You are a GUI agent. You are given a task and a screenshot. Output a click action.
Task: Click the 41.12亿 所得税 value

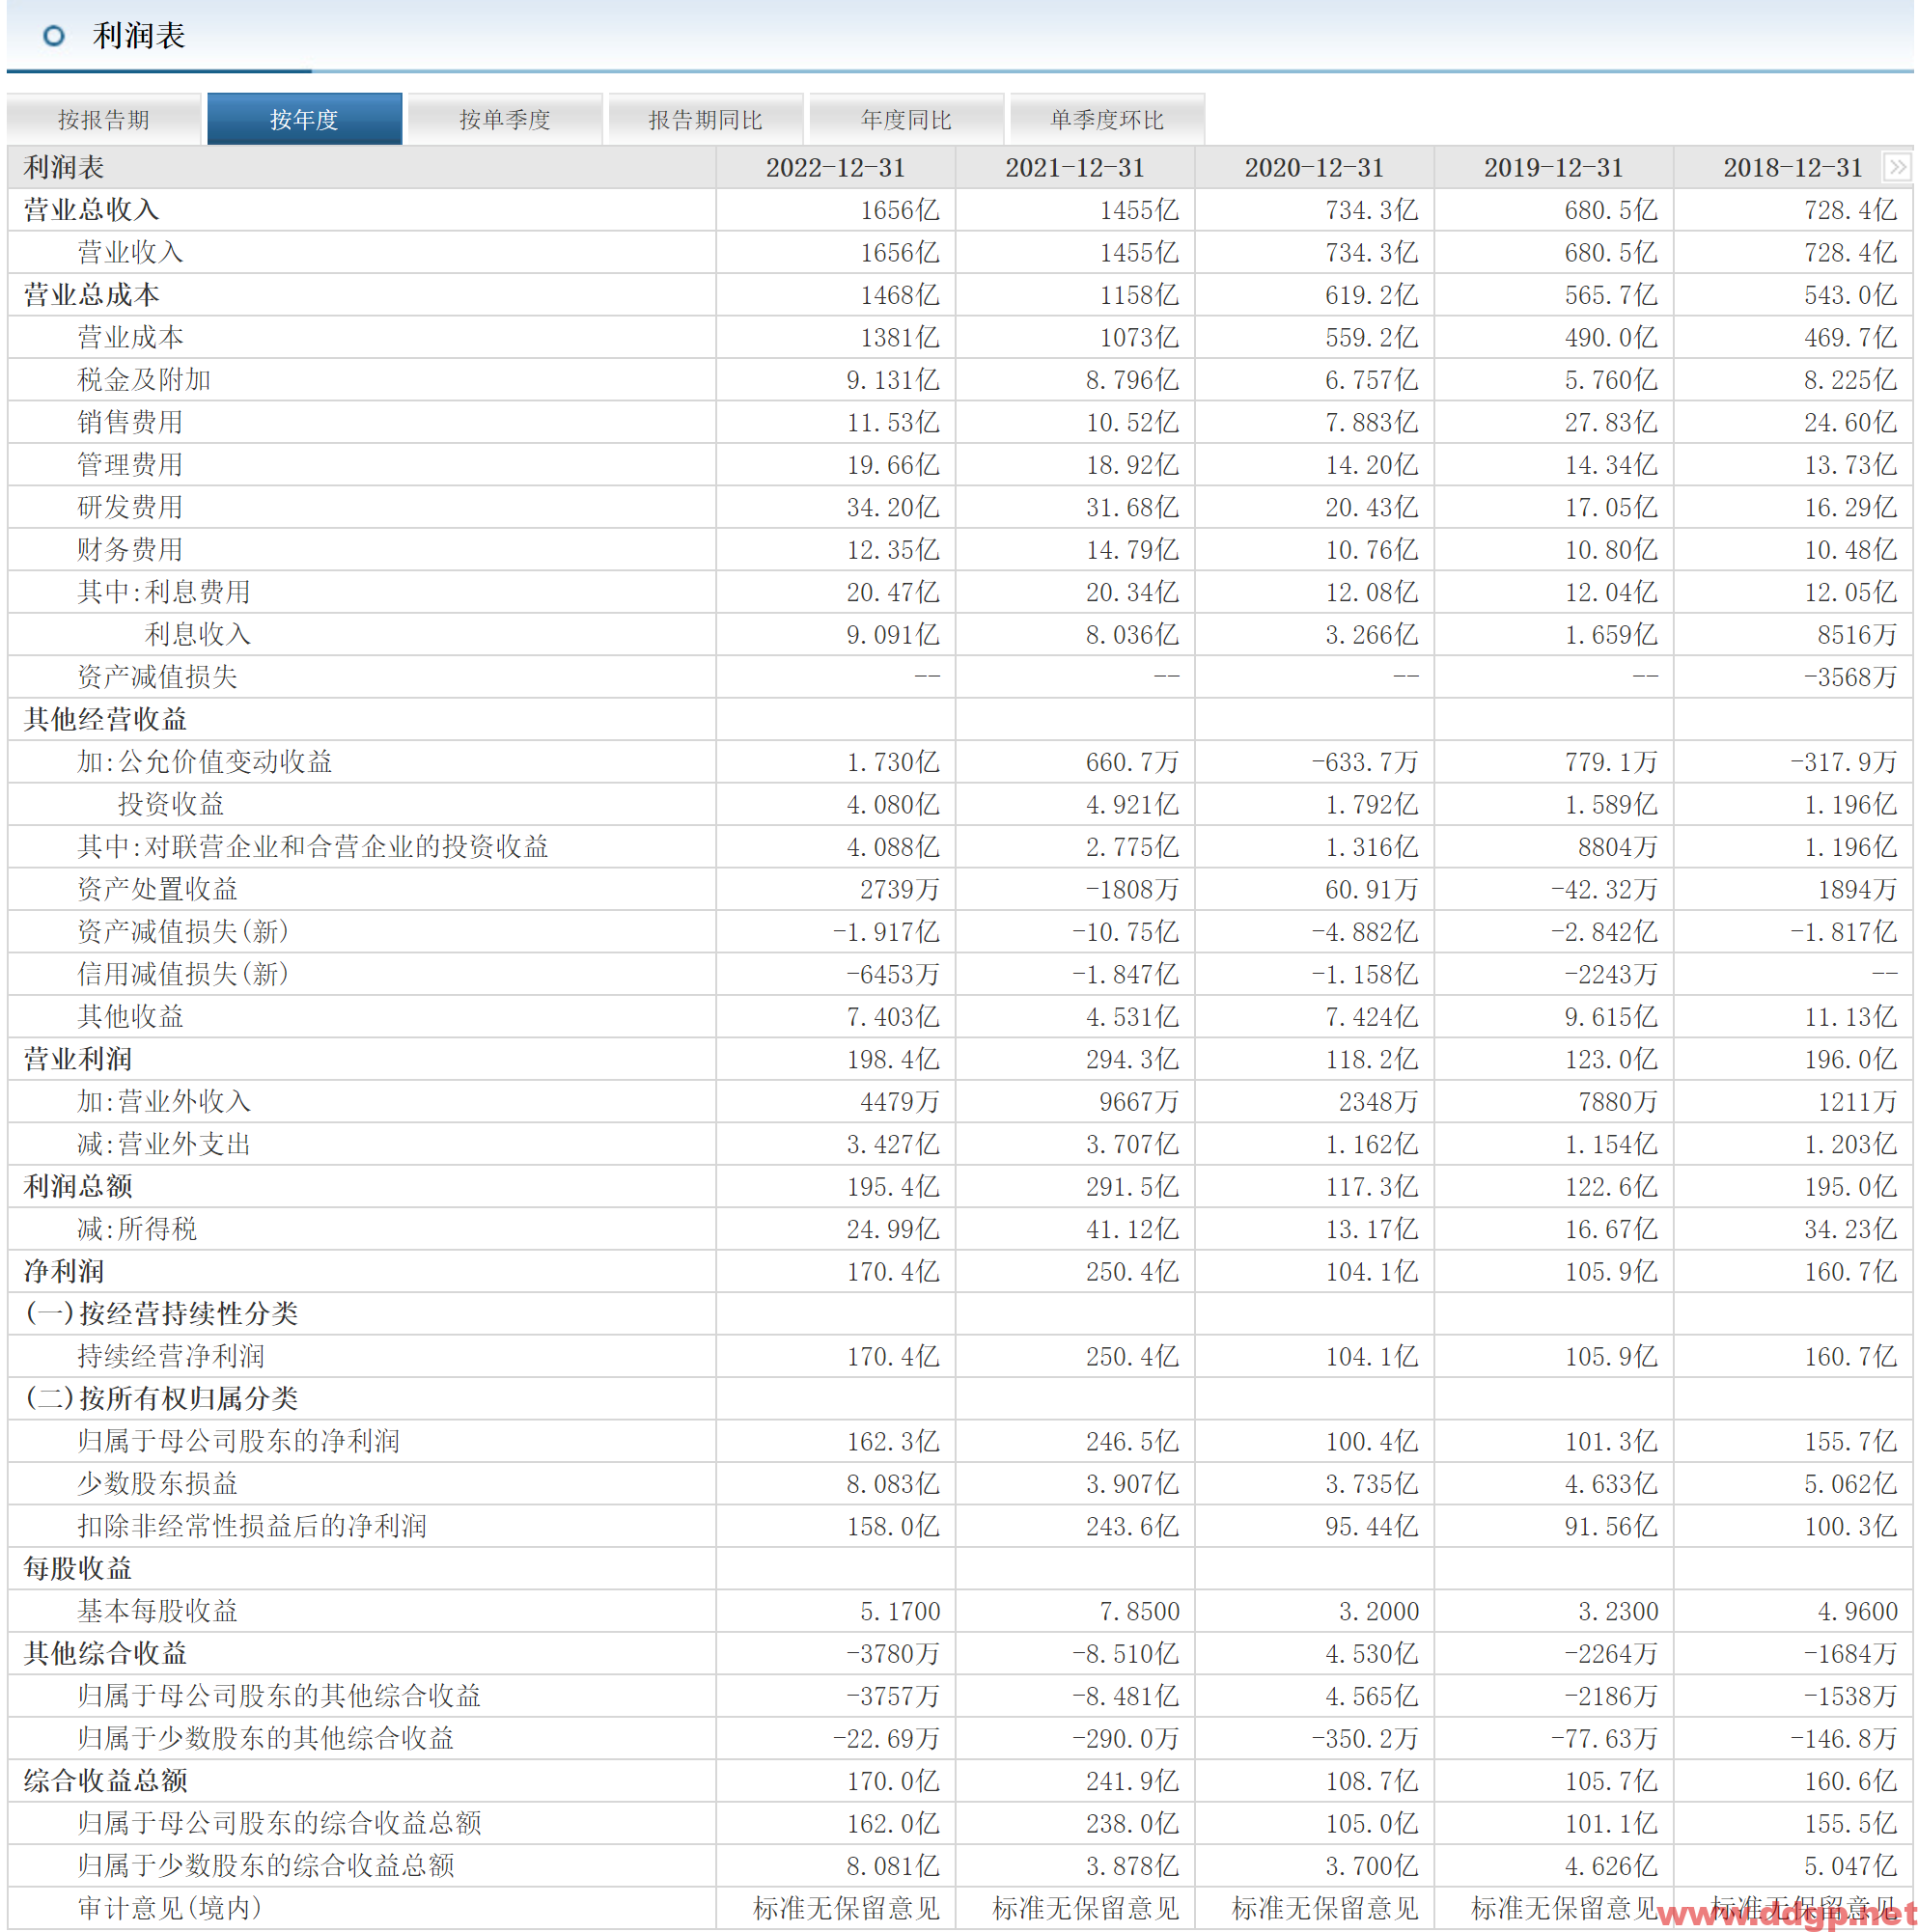coord(1132,1229)
